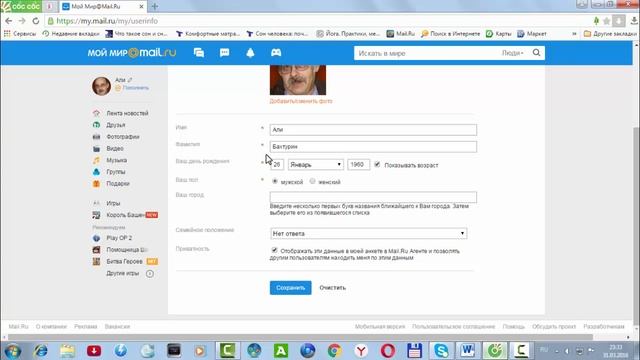Open the messages chat bubbles icon in header
Viewport: 640px width, 360px height.
click(199, 53)
